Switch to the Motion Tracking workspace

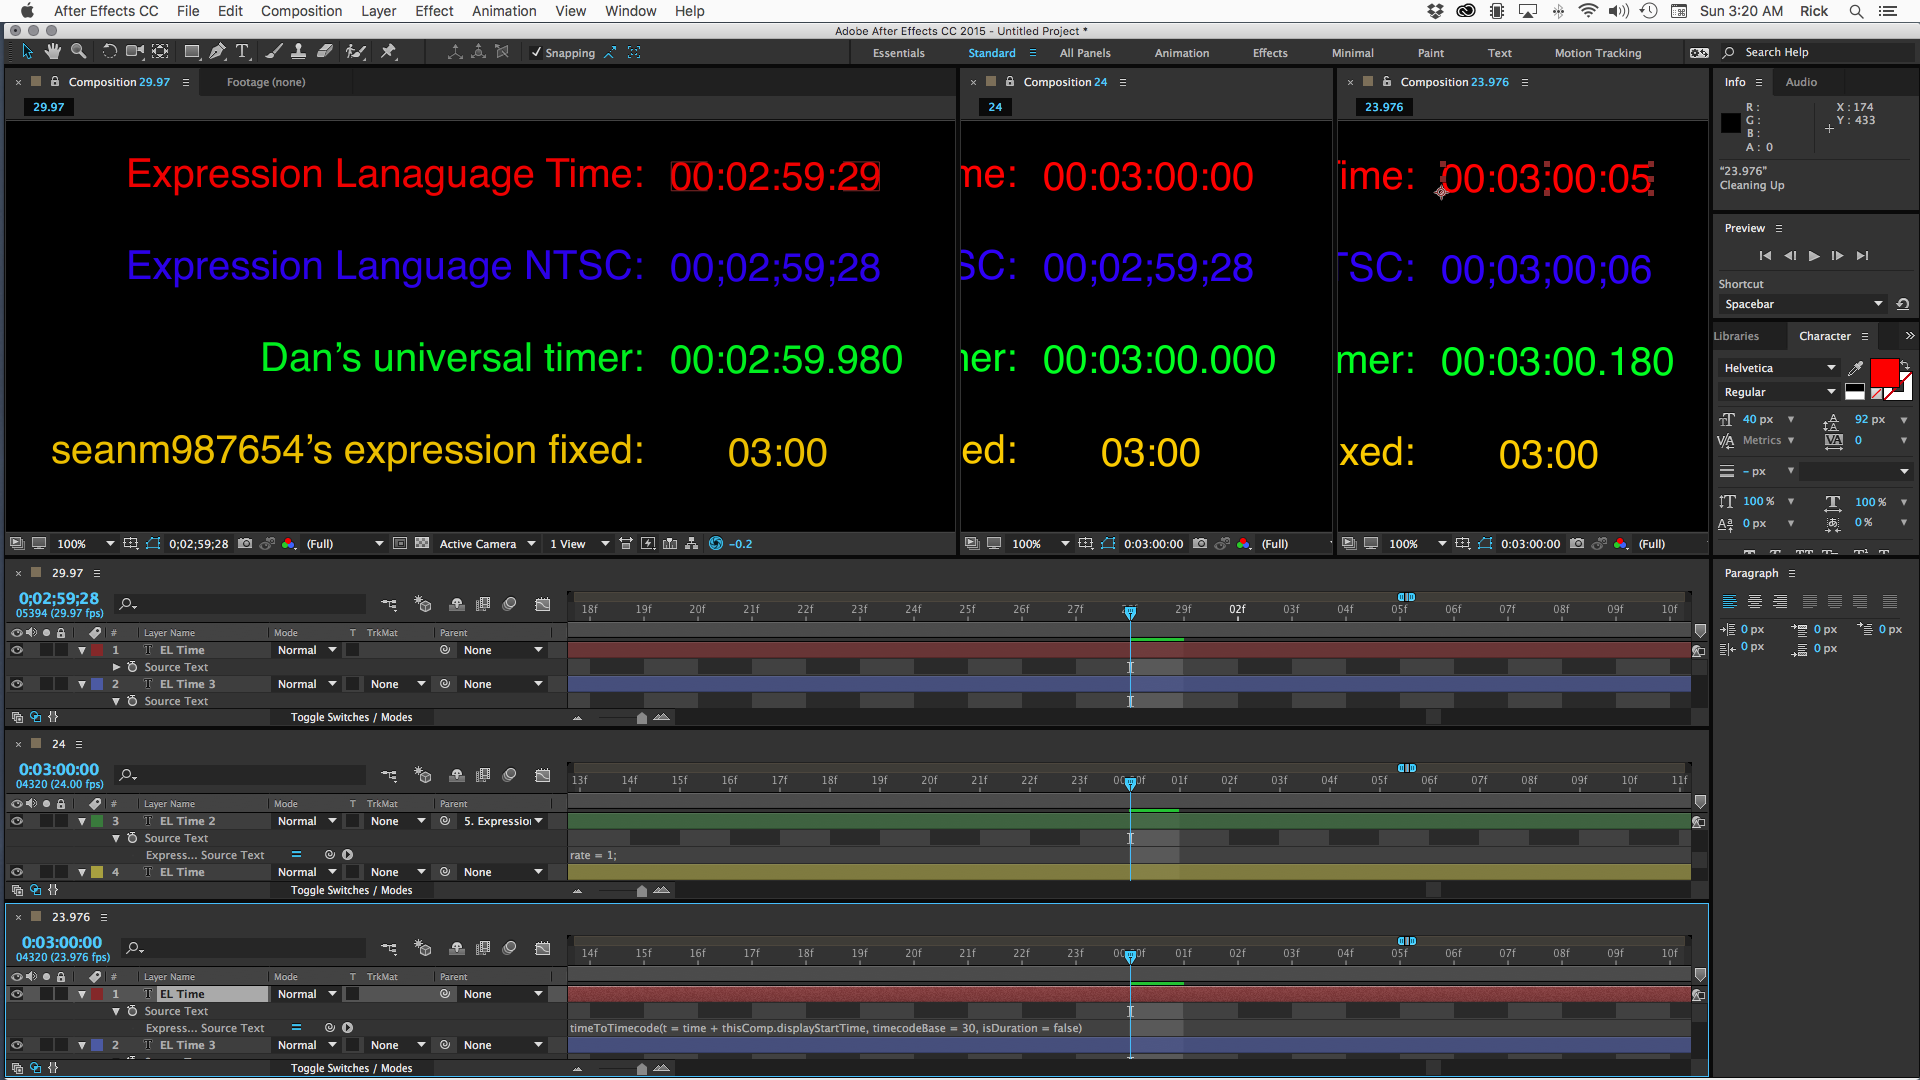[1597, 53]
